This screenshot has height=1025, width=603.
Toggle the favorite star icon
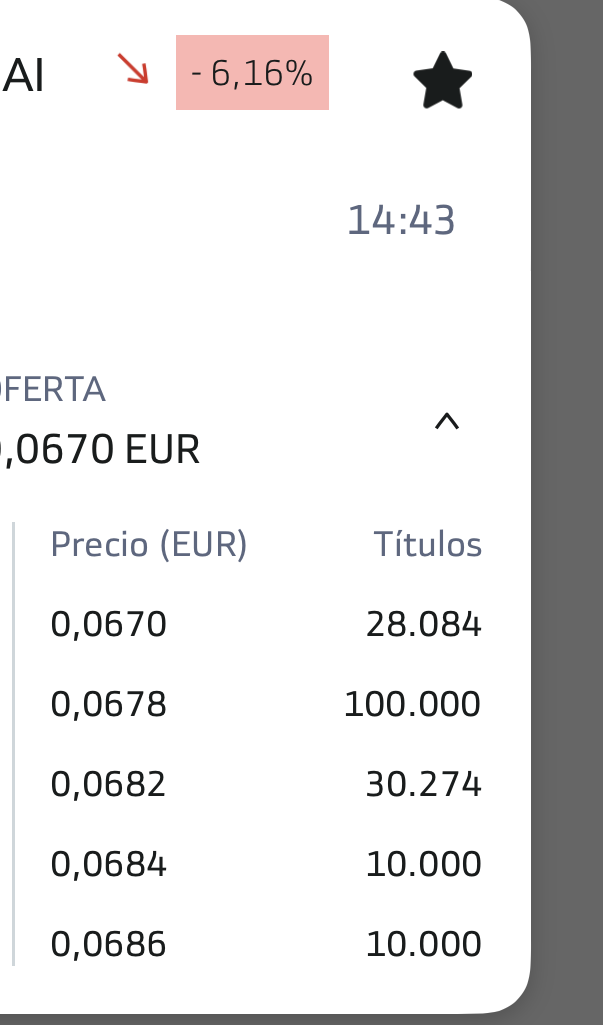(x=442, y=82)
